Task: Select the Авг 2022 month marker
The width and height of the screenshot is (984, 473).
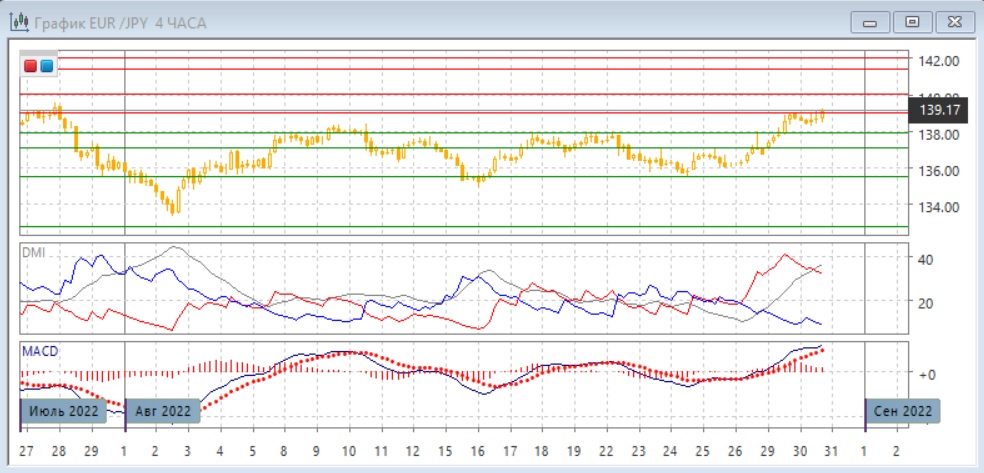Action: [162, 411]
